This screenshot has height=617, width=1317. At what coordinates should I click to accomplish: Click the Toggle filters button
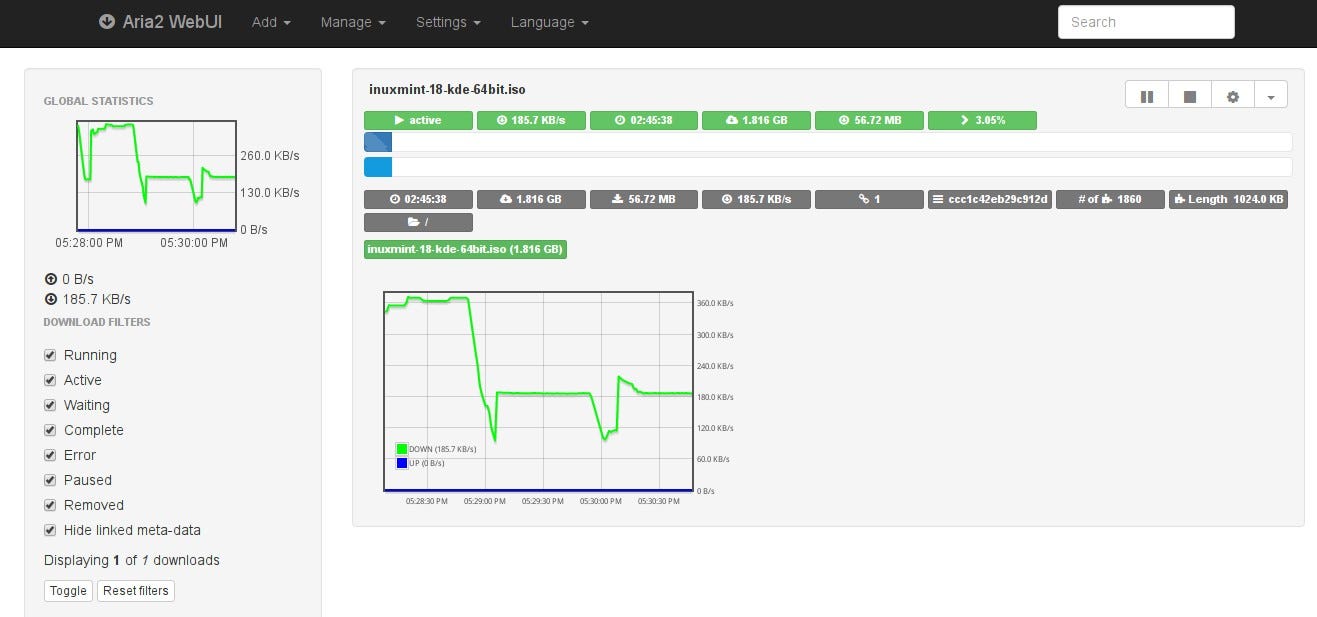click(x=68, y=591)
